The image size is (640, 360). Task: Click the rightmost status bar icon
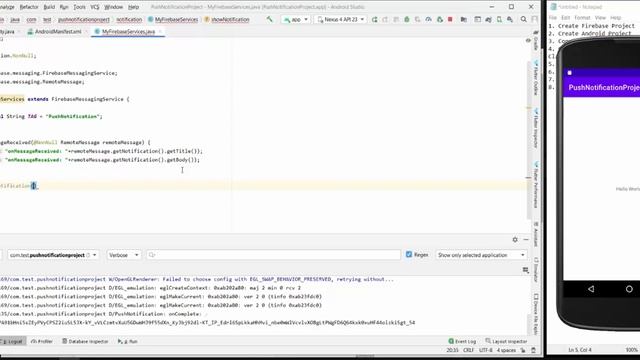click(533, 350)
